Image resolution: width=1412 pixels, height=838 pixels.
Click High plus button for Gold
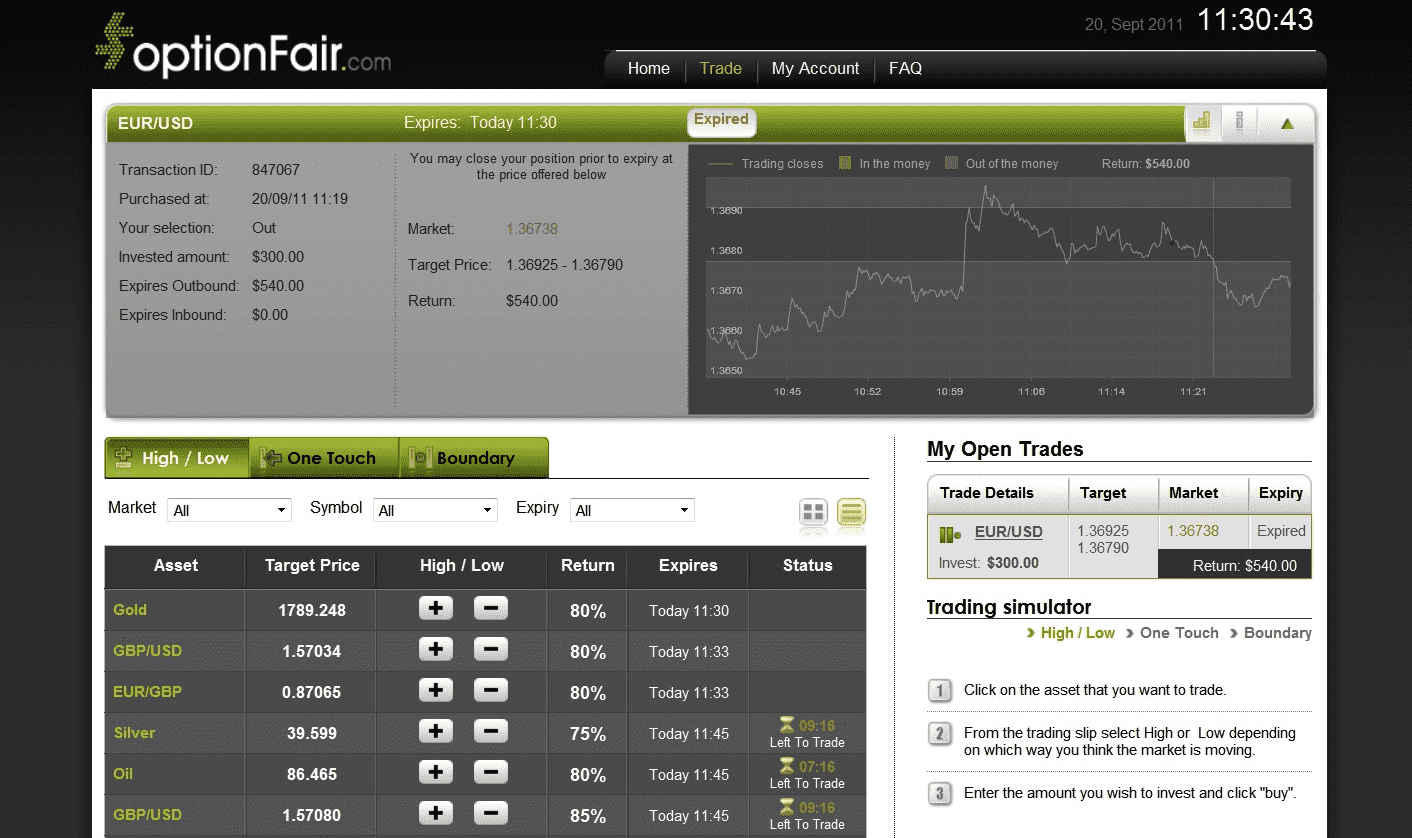pyautogui.click(x=435, y=608)
